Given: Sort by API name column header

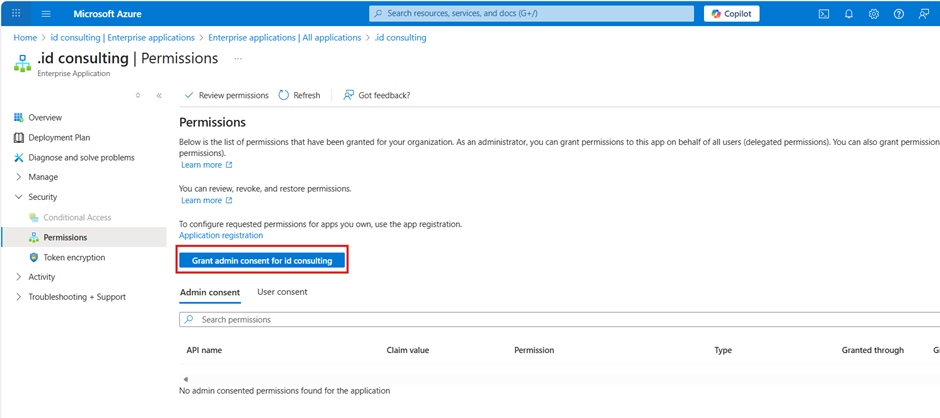Looking at the screenshot, I should 204,350.
